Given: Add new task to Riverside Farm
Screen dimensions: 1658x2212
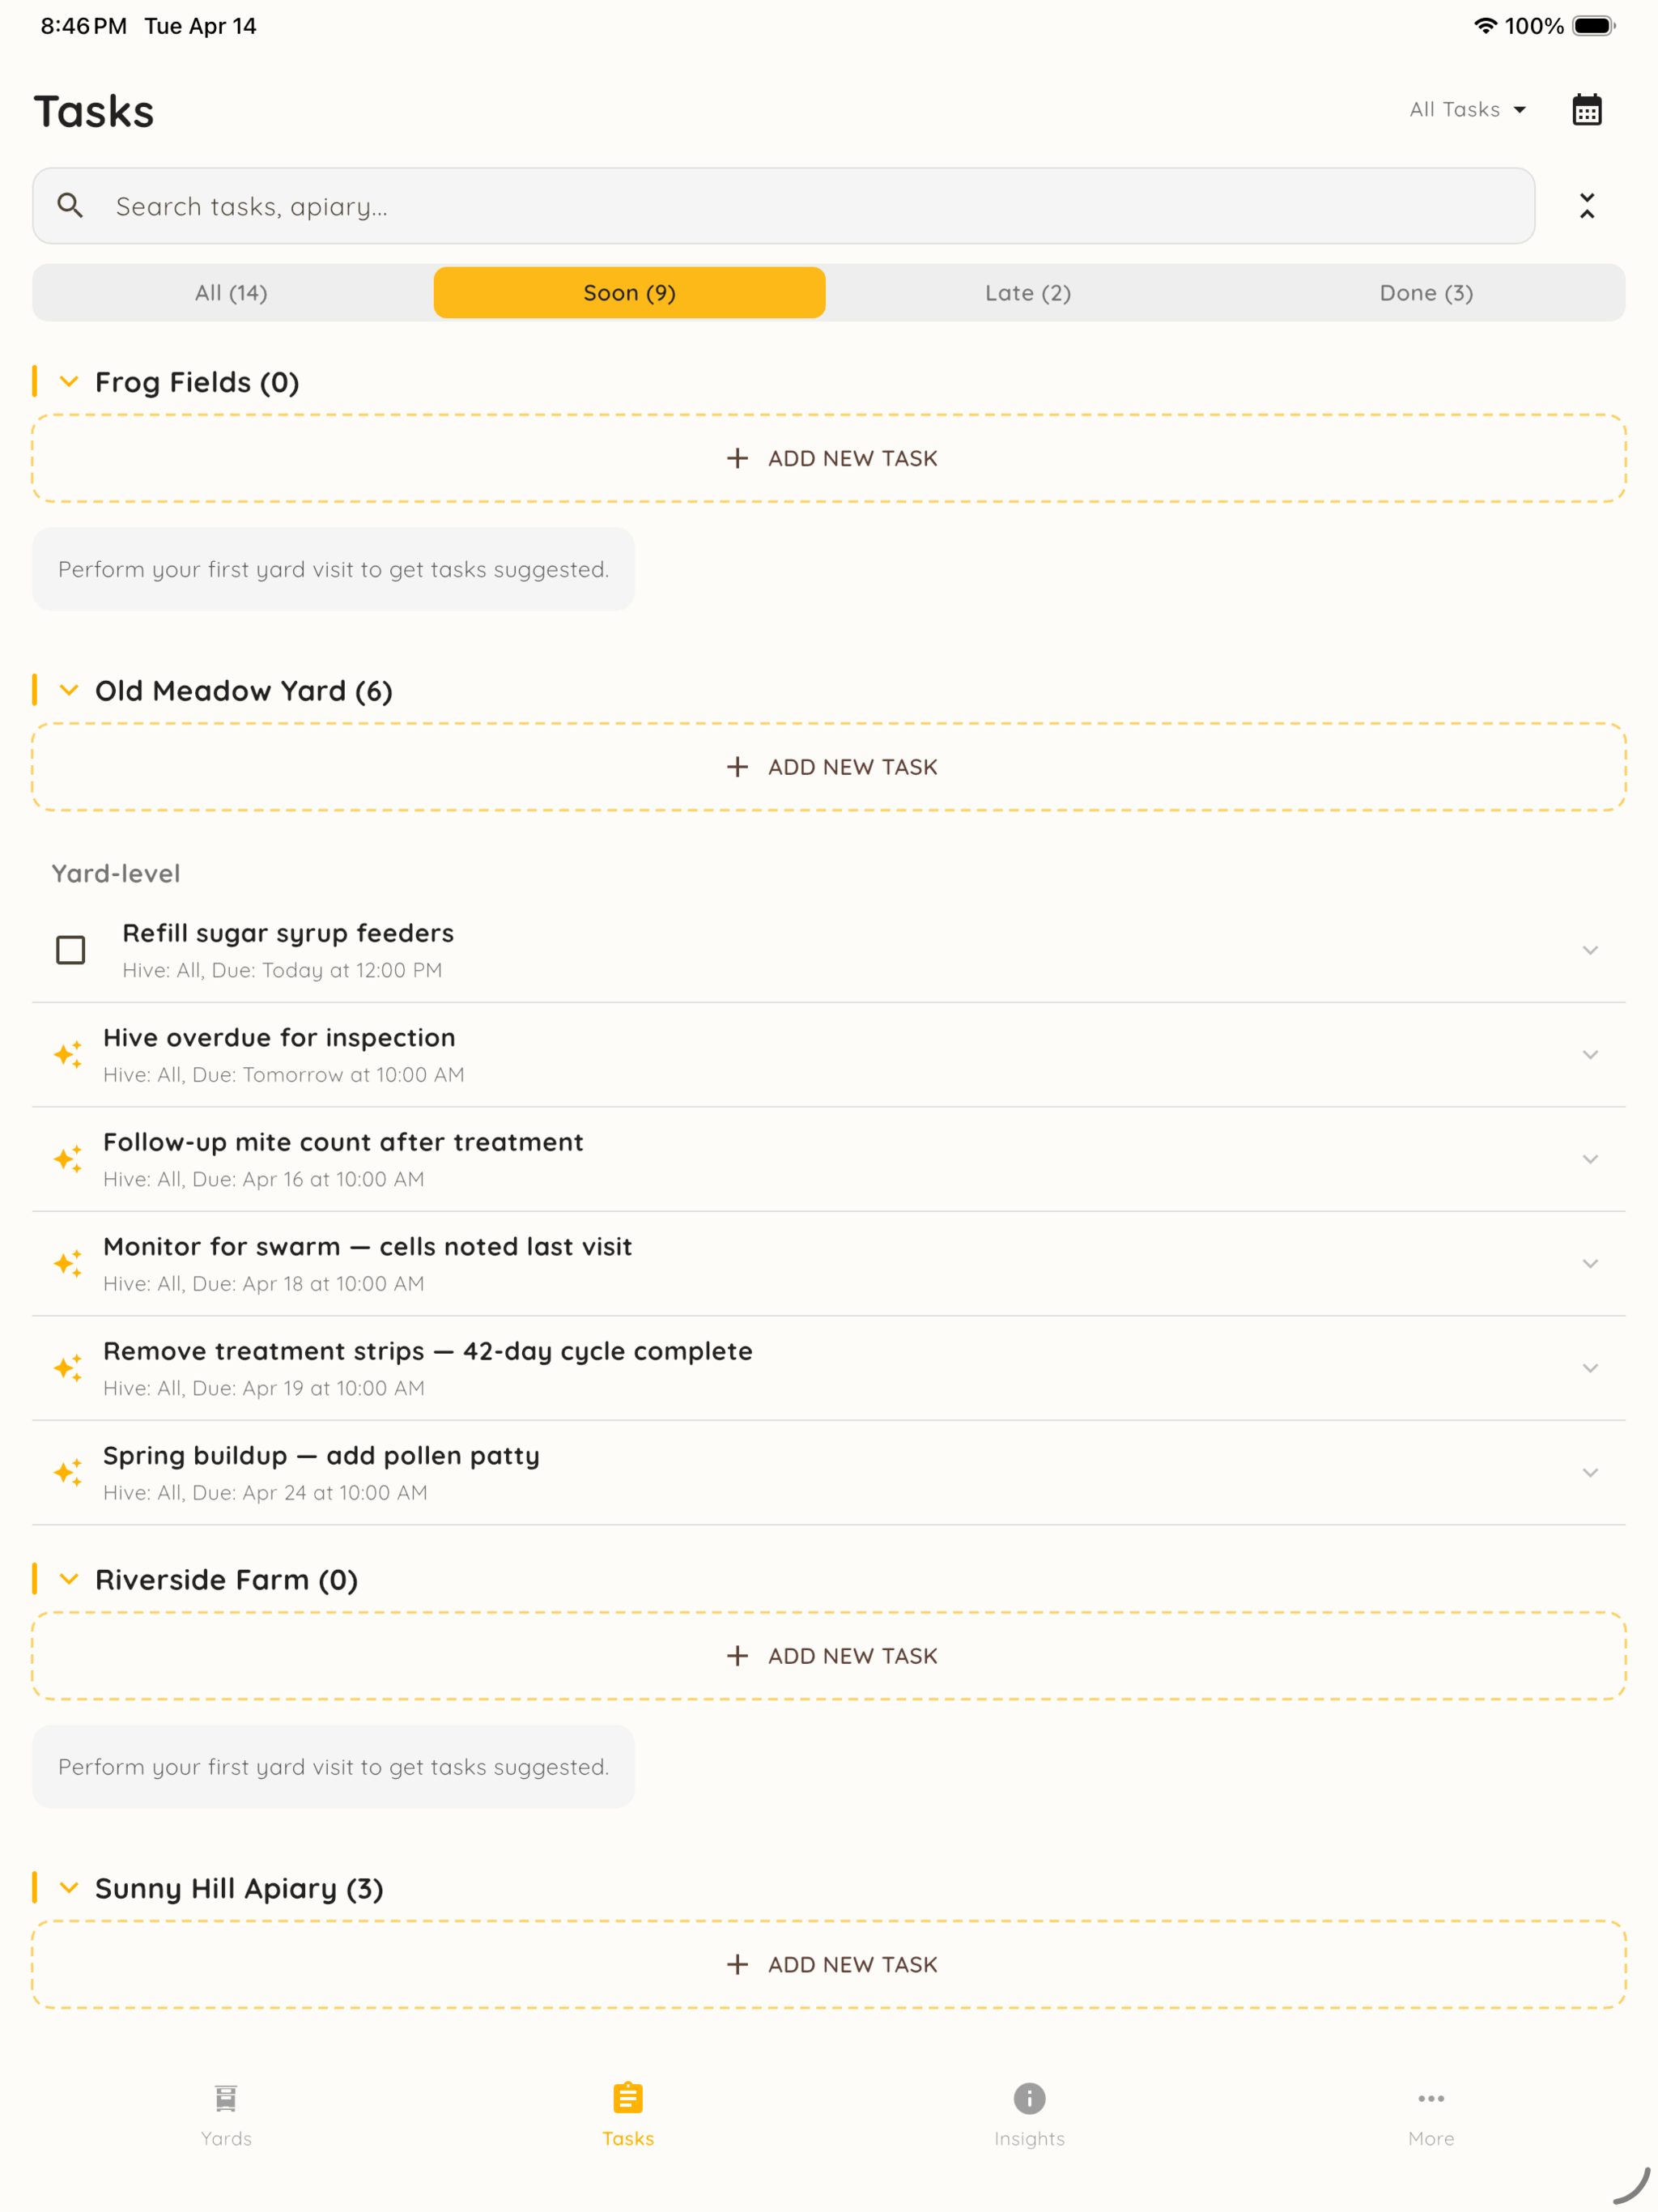Looking at the screenshot, I should tap(829, 1656).
